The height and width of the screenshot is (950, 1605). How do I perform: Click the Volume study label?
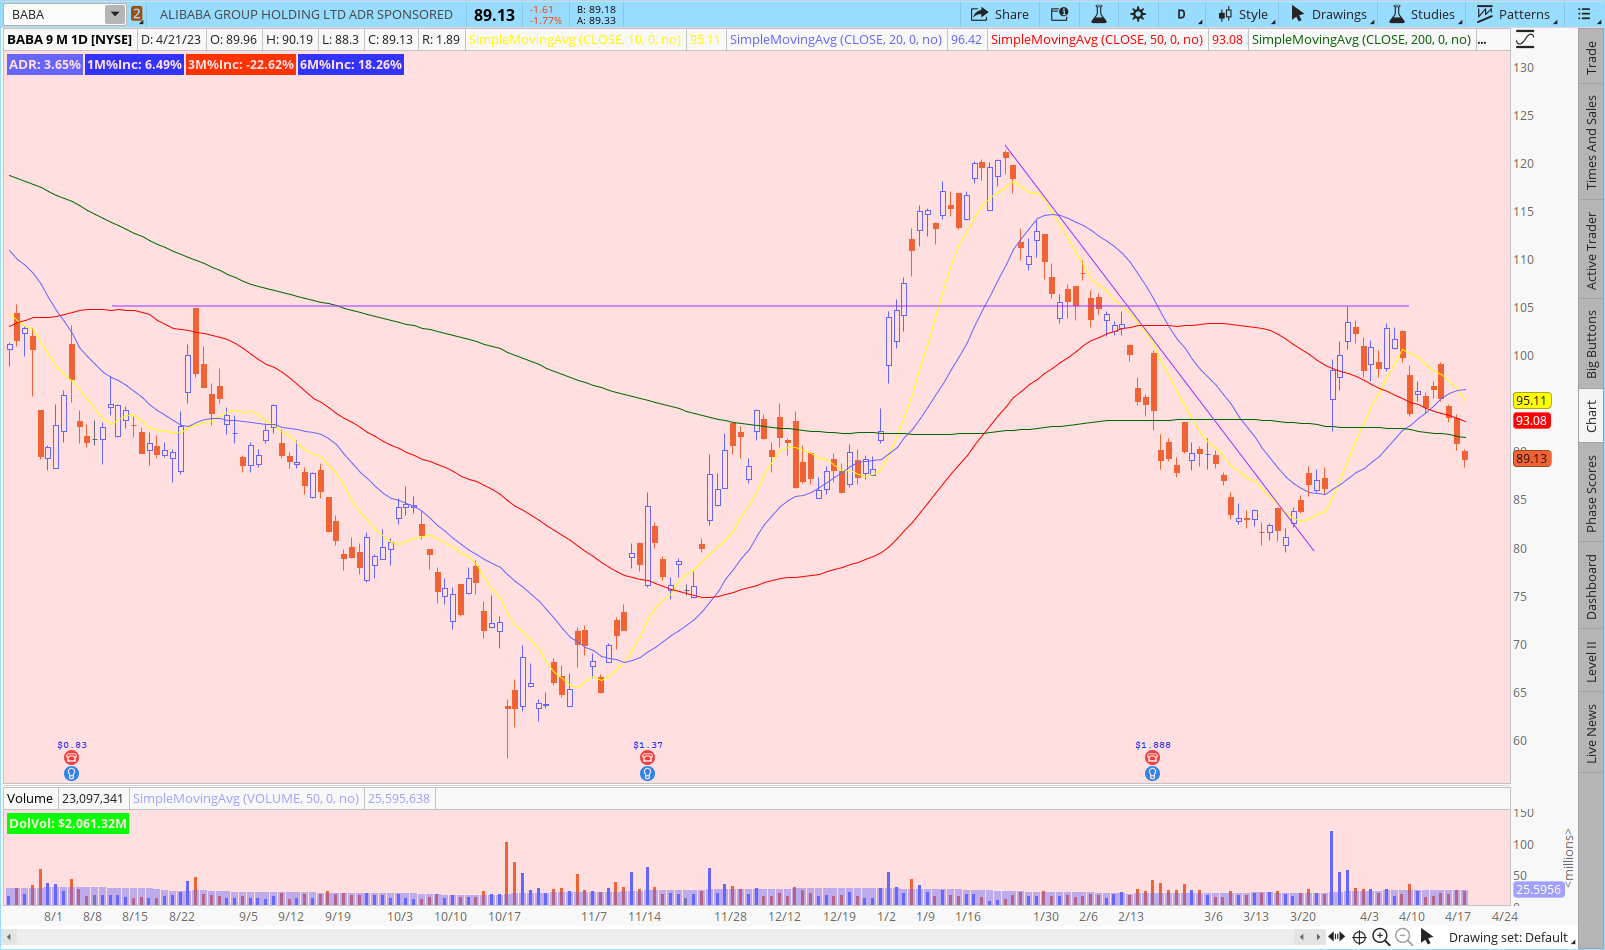pos(30,798)
